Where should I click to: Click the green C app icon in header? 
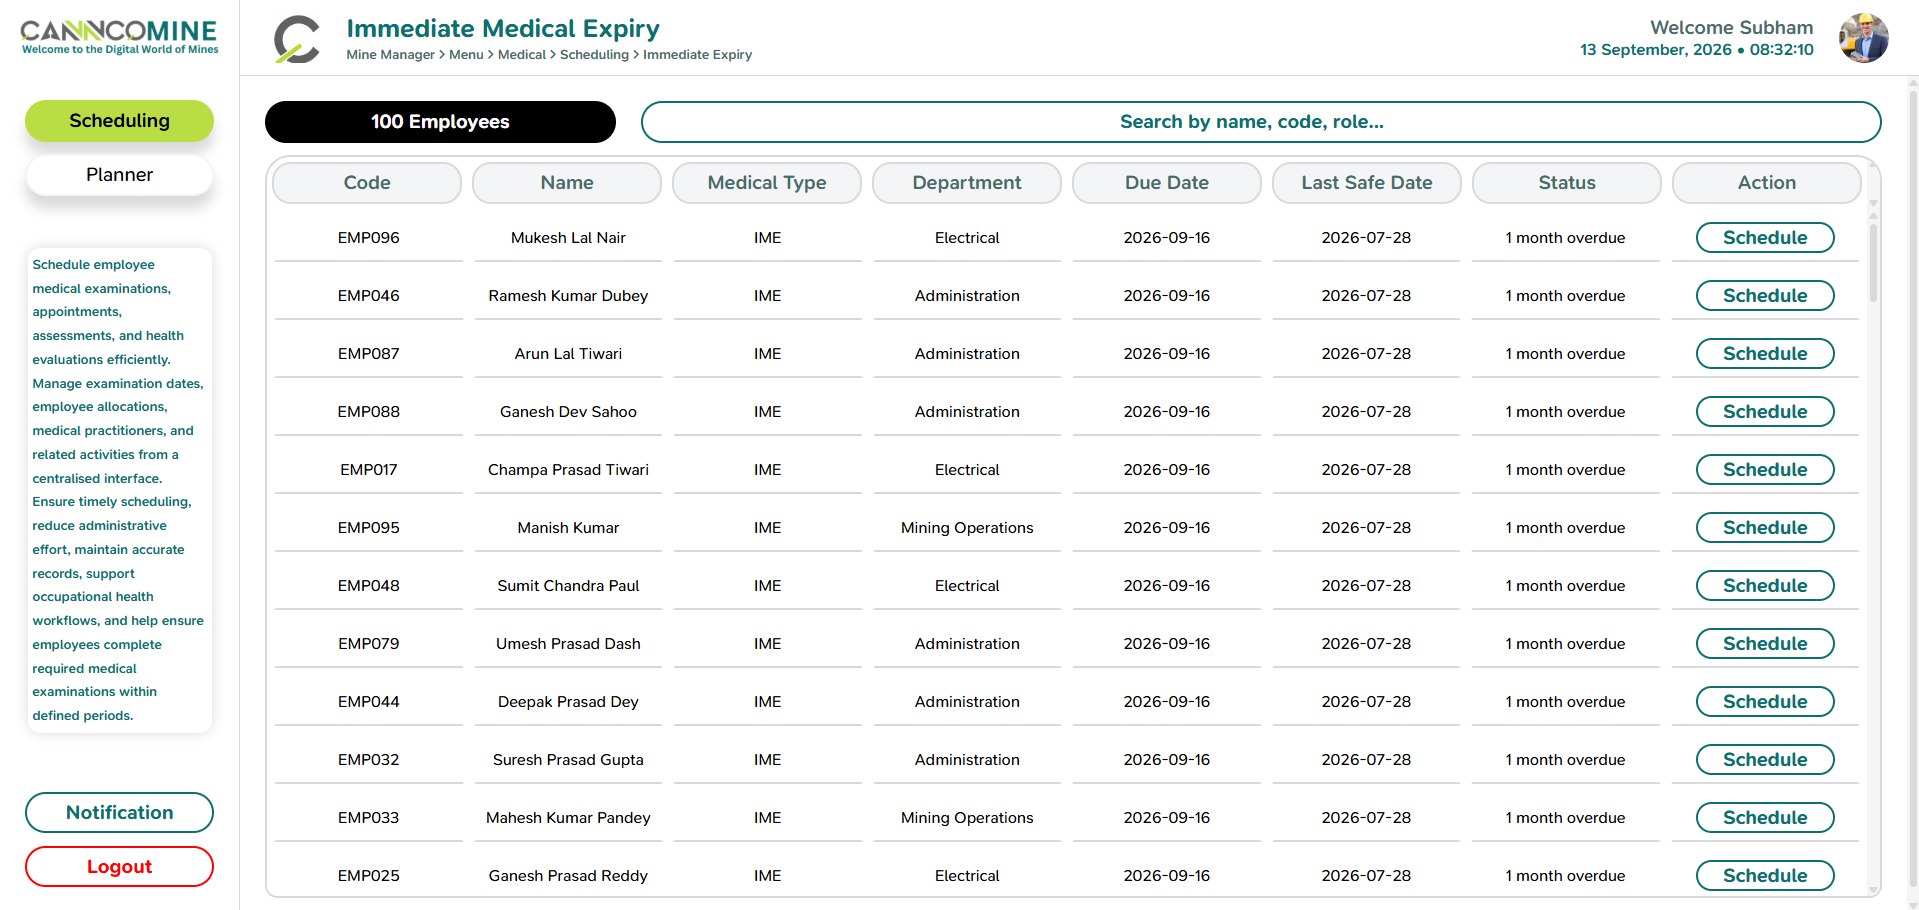[297, 40]
